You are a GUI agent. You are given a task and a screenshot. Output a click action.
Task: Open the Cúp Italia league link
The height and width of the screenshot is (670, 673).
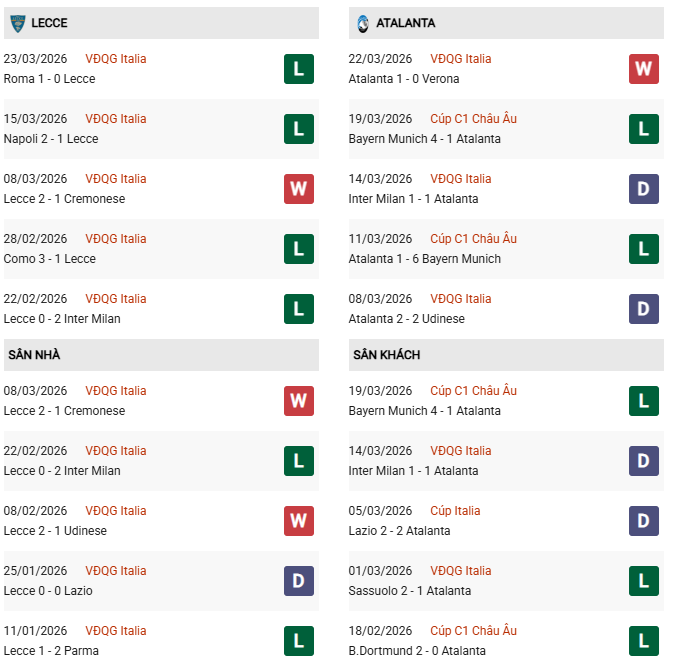(x=455, y=511)
